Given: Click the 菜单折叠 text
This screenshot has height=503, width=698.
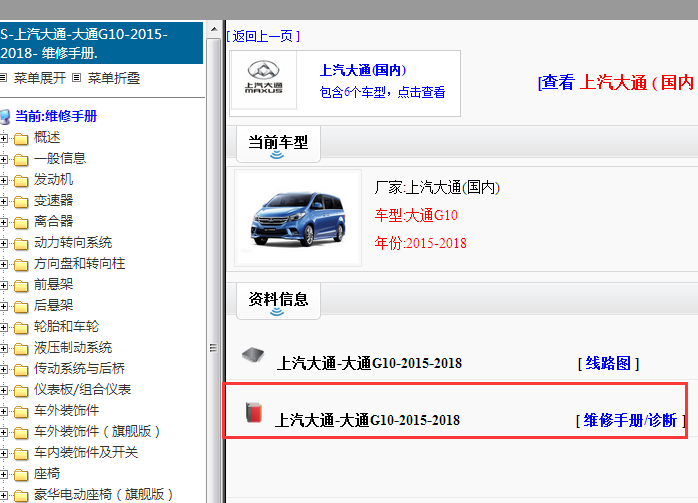Looking at the screenshot, I should coord(114,78).
